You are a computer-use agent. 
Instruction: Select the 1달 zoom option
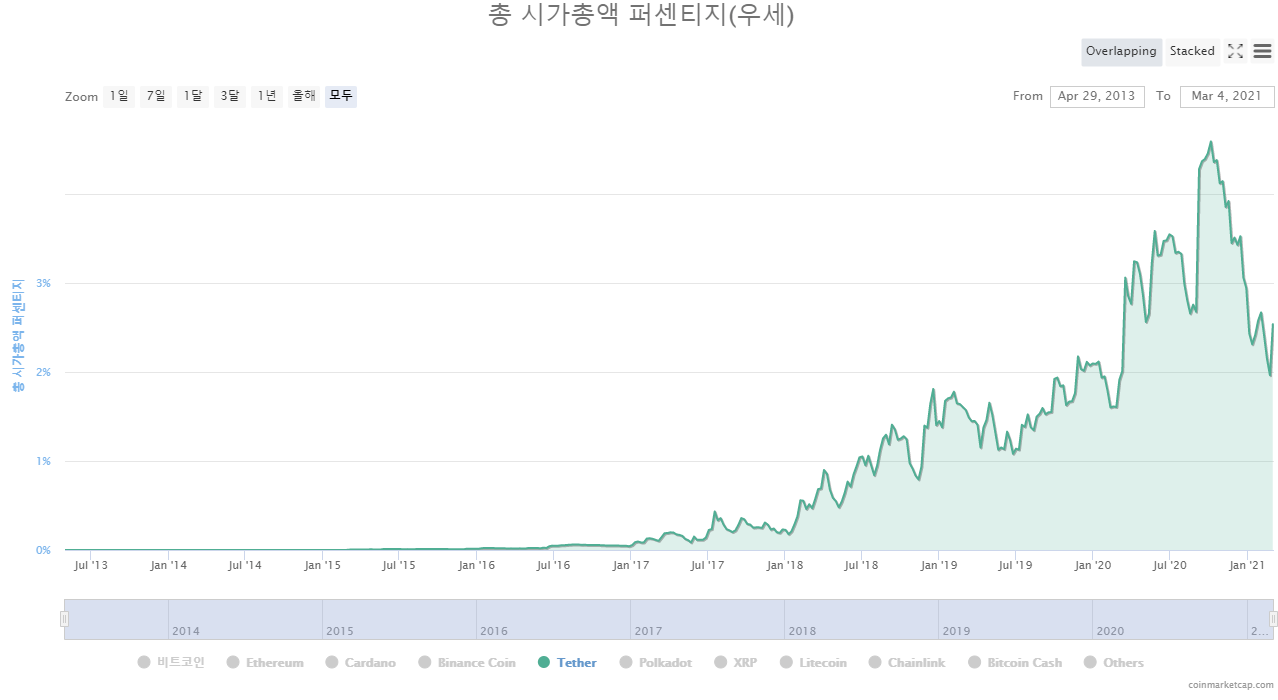coord(193,96)
